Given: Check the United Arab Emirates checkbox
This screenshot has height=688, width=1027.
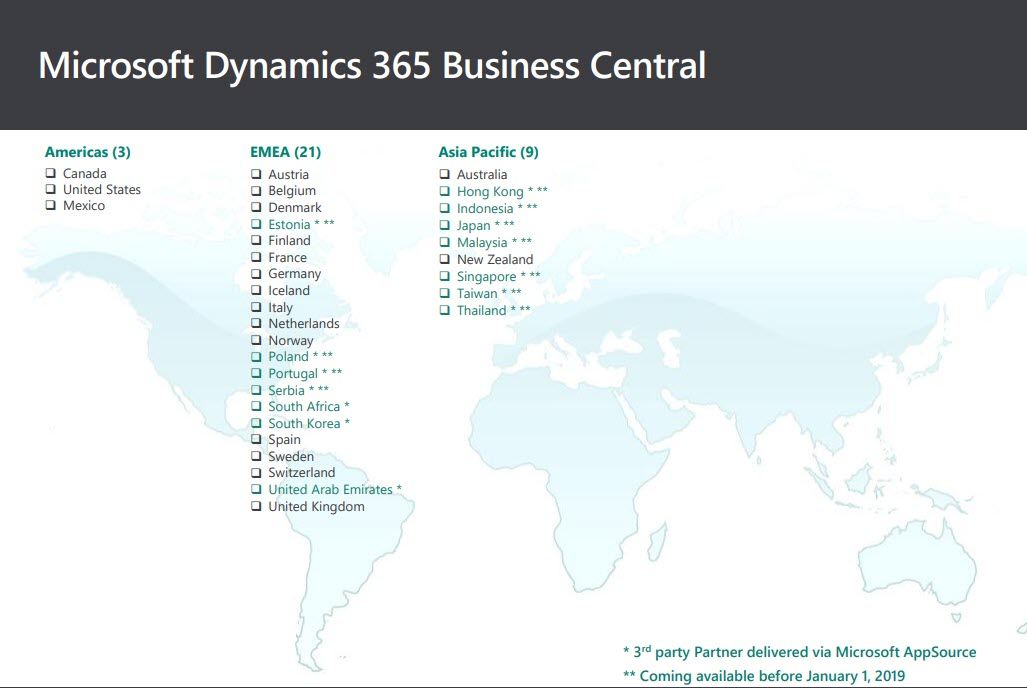Looking at the screenshot, I should pos(255,489).
